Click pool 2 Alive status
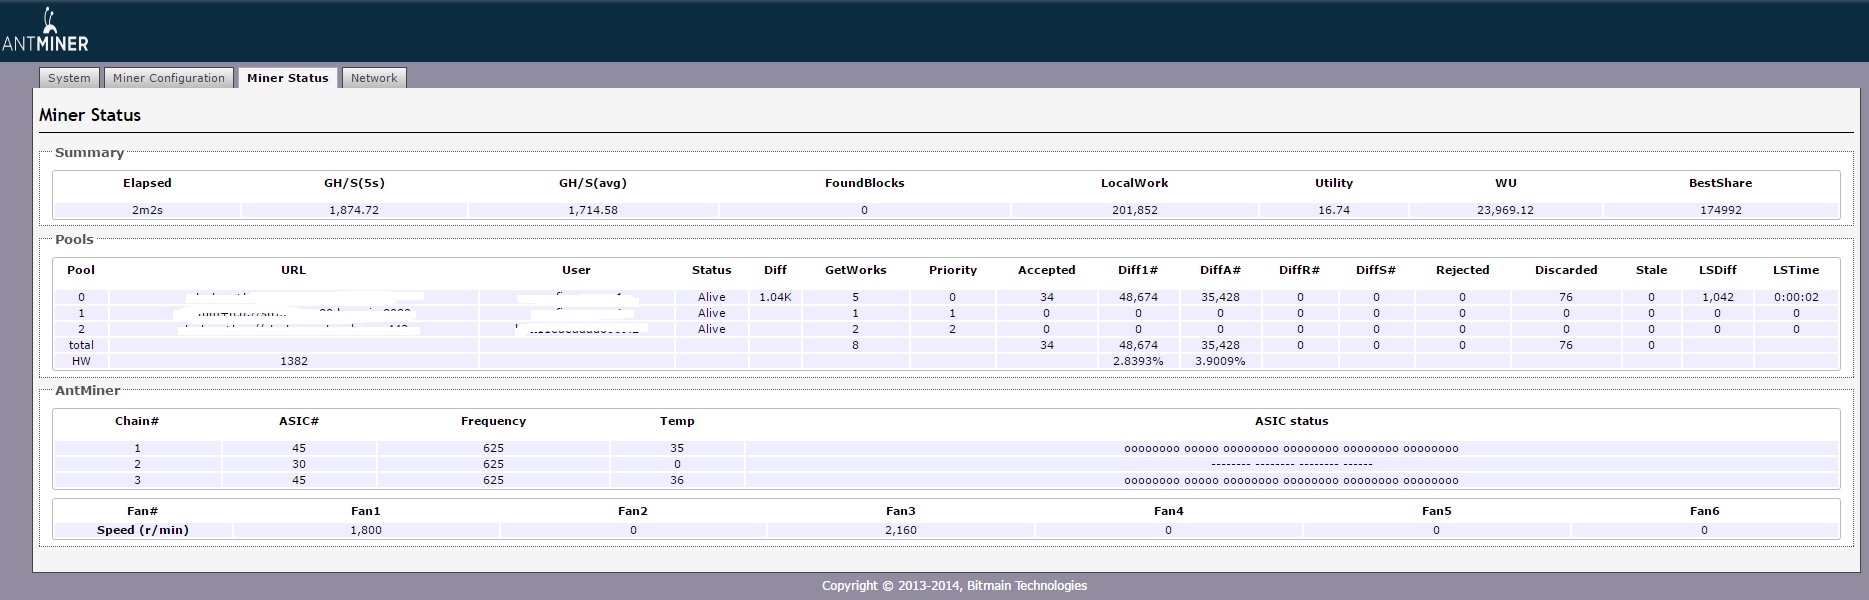1869x600 pixels. (x=711, y=329)
